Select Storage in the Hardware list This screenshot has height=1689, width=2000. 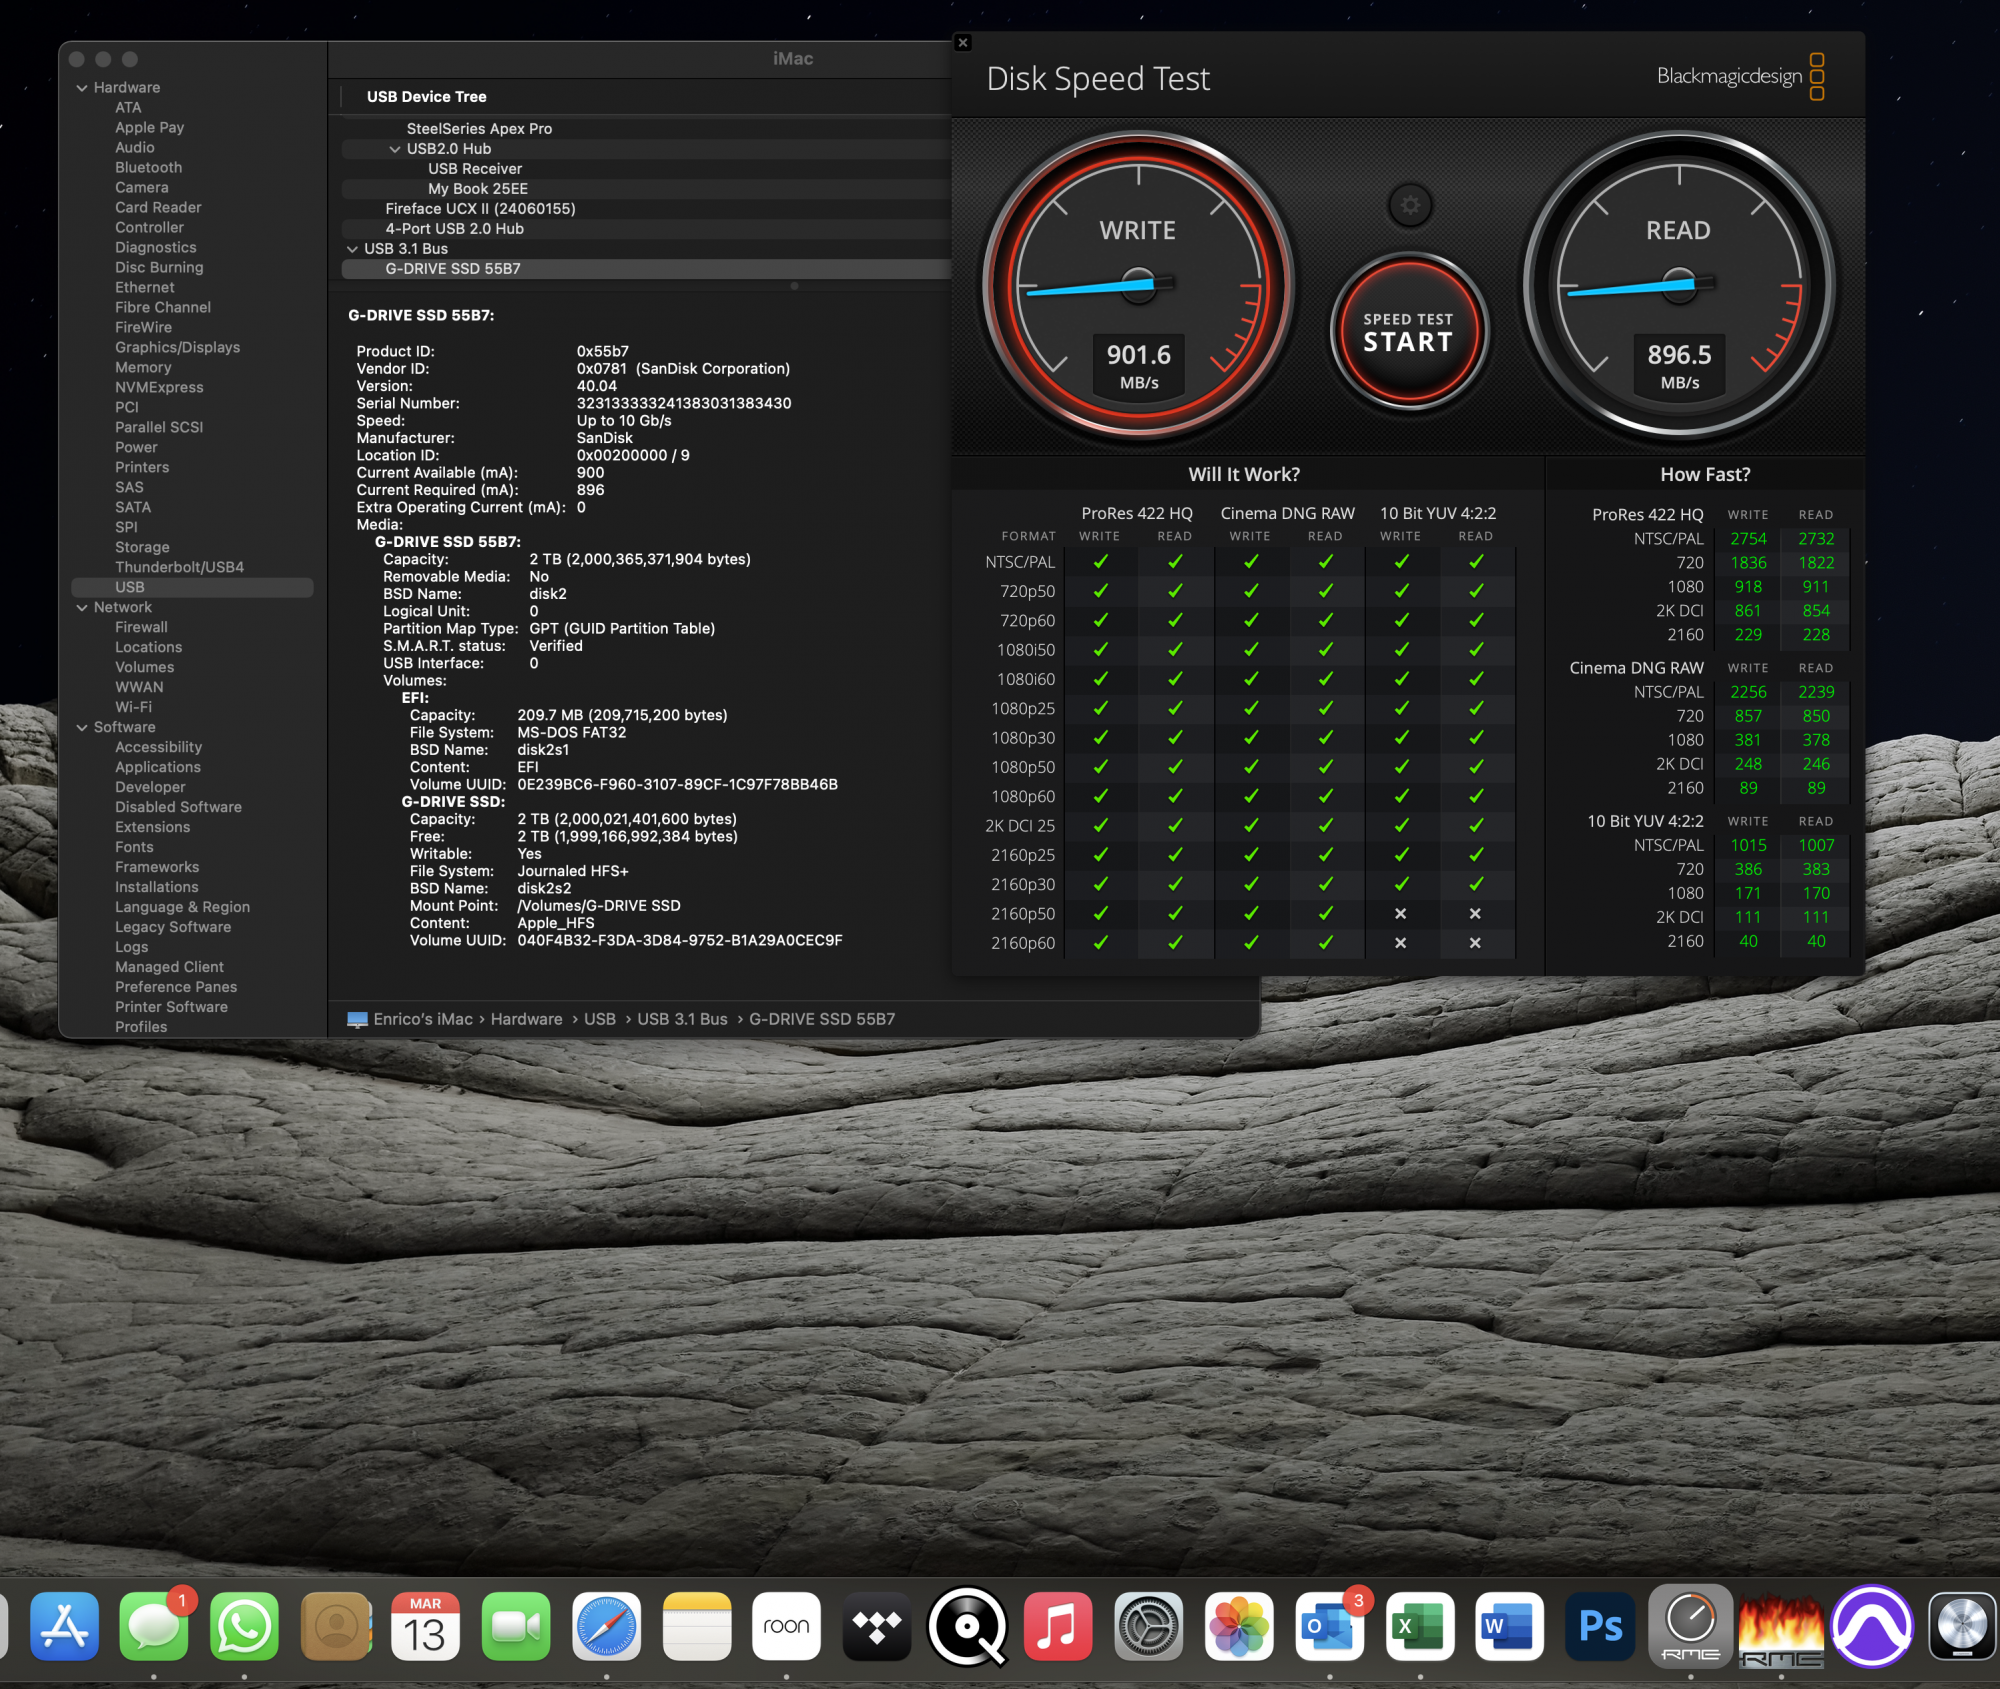(x=142, y=547)
